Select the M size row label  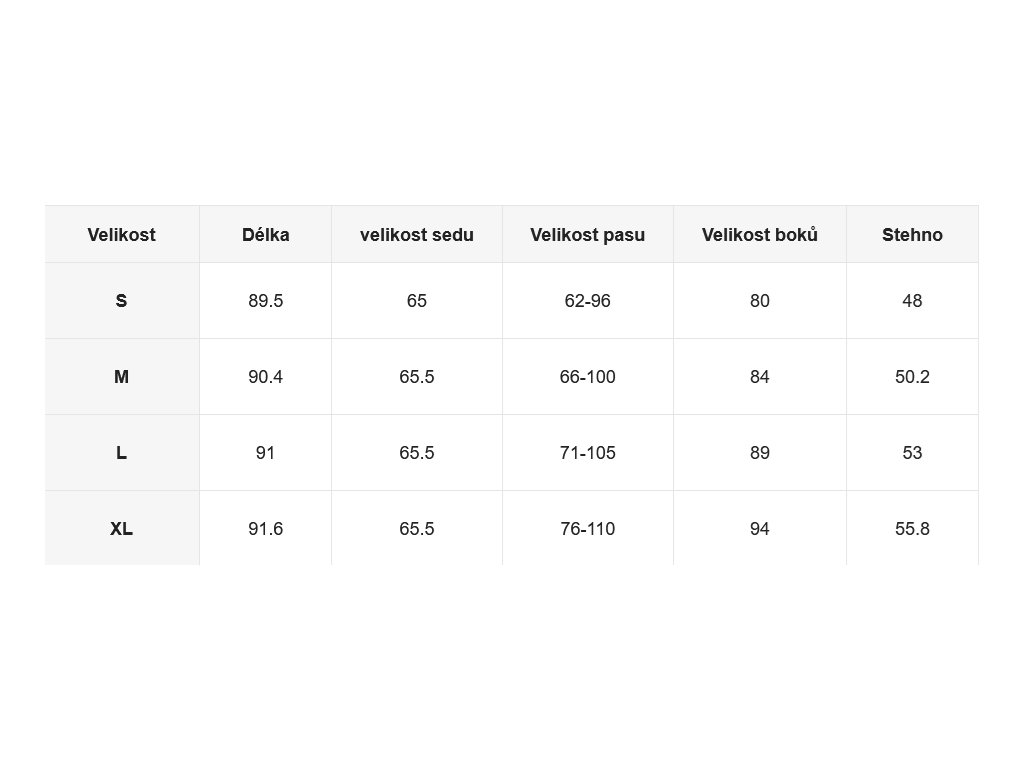[x=121, y=377]
